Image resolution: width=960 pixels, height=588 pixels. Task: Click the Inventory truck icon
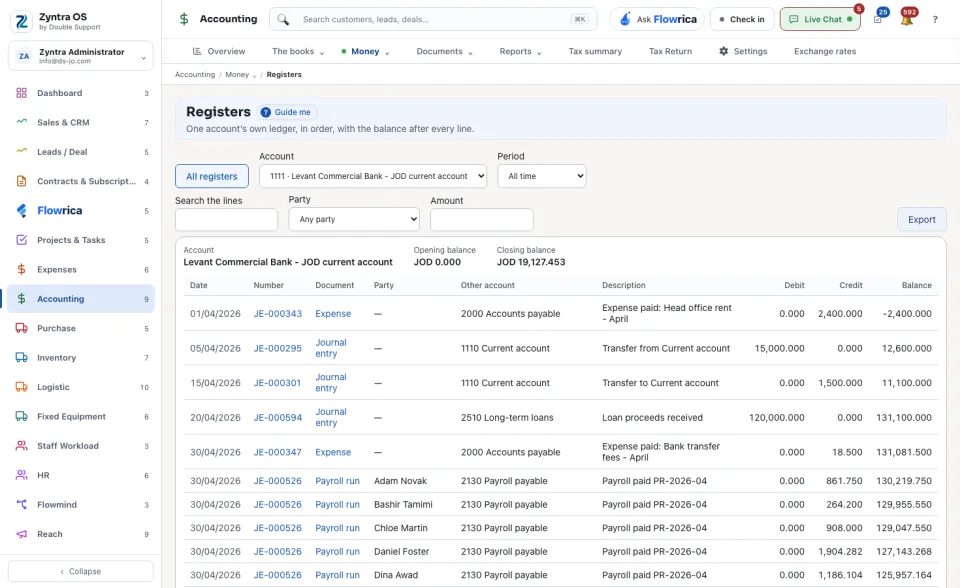tap(21, 358)
